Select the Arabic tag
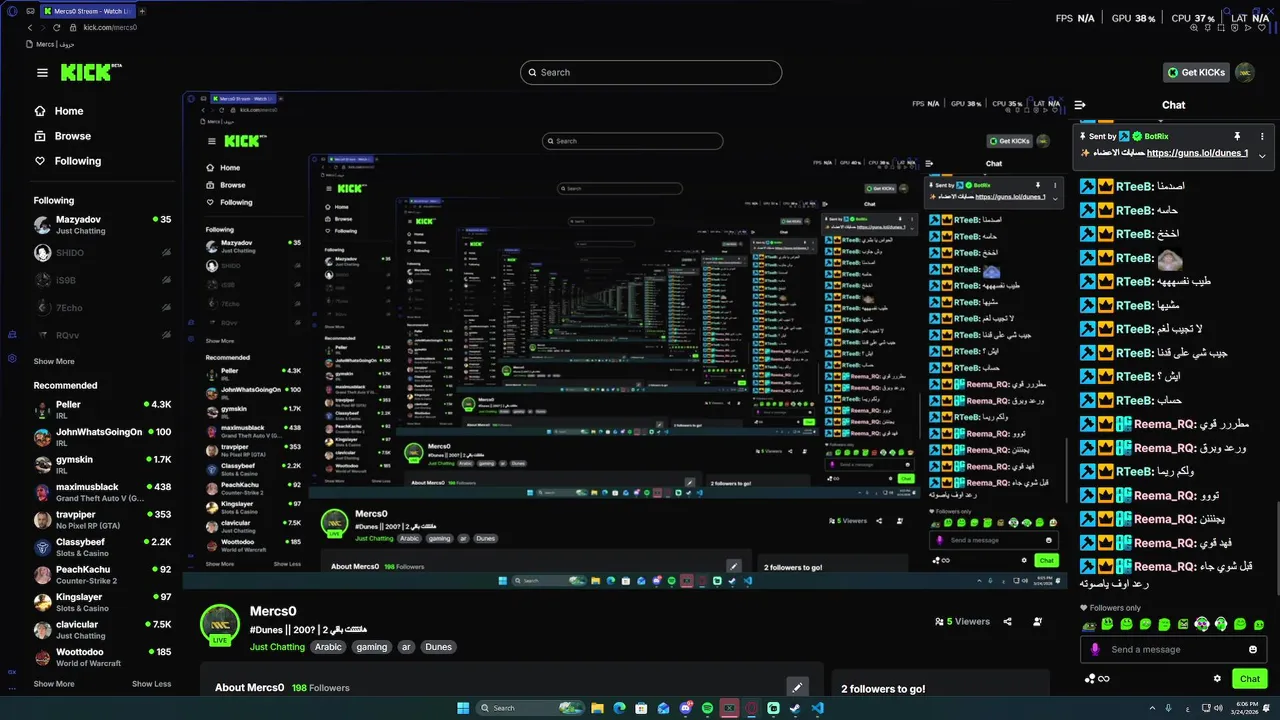Viewport: 1280px width, 720px height. tap(328, 647)
